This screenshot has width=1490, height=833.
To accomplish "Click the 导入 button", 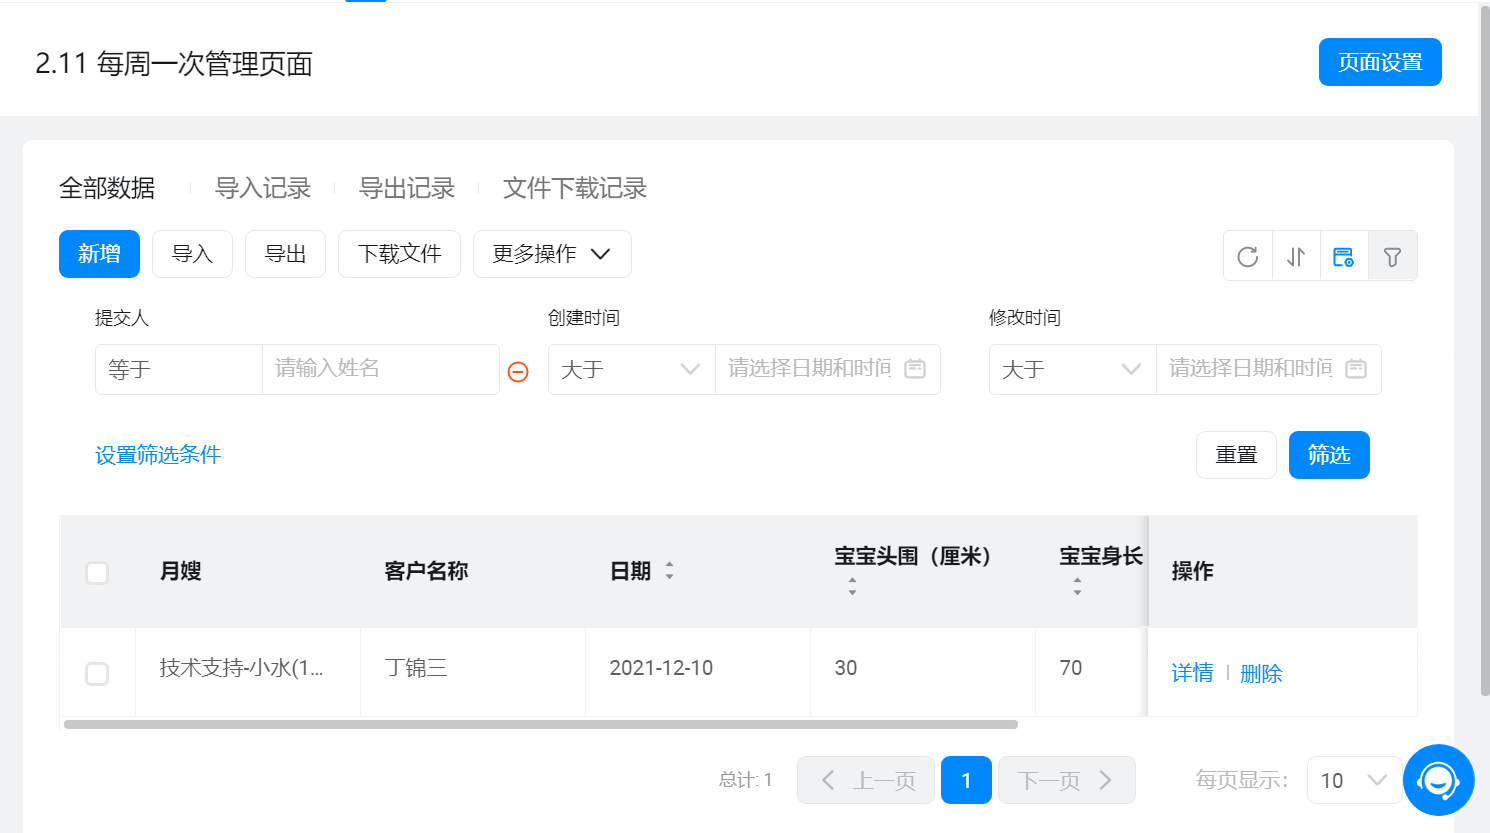I will [192, 254].
